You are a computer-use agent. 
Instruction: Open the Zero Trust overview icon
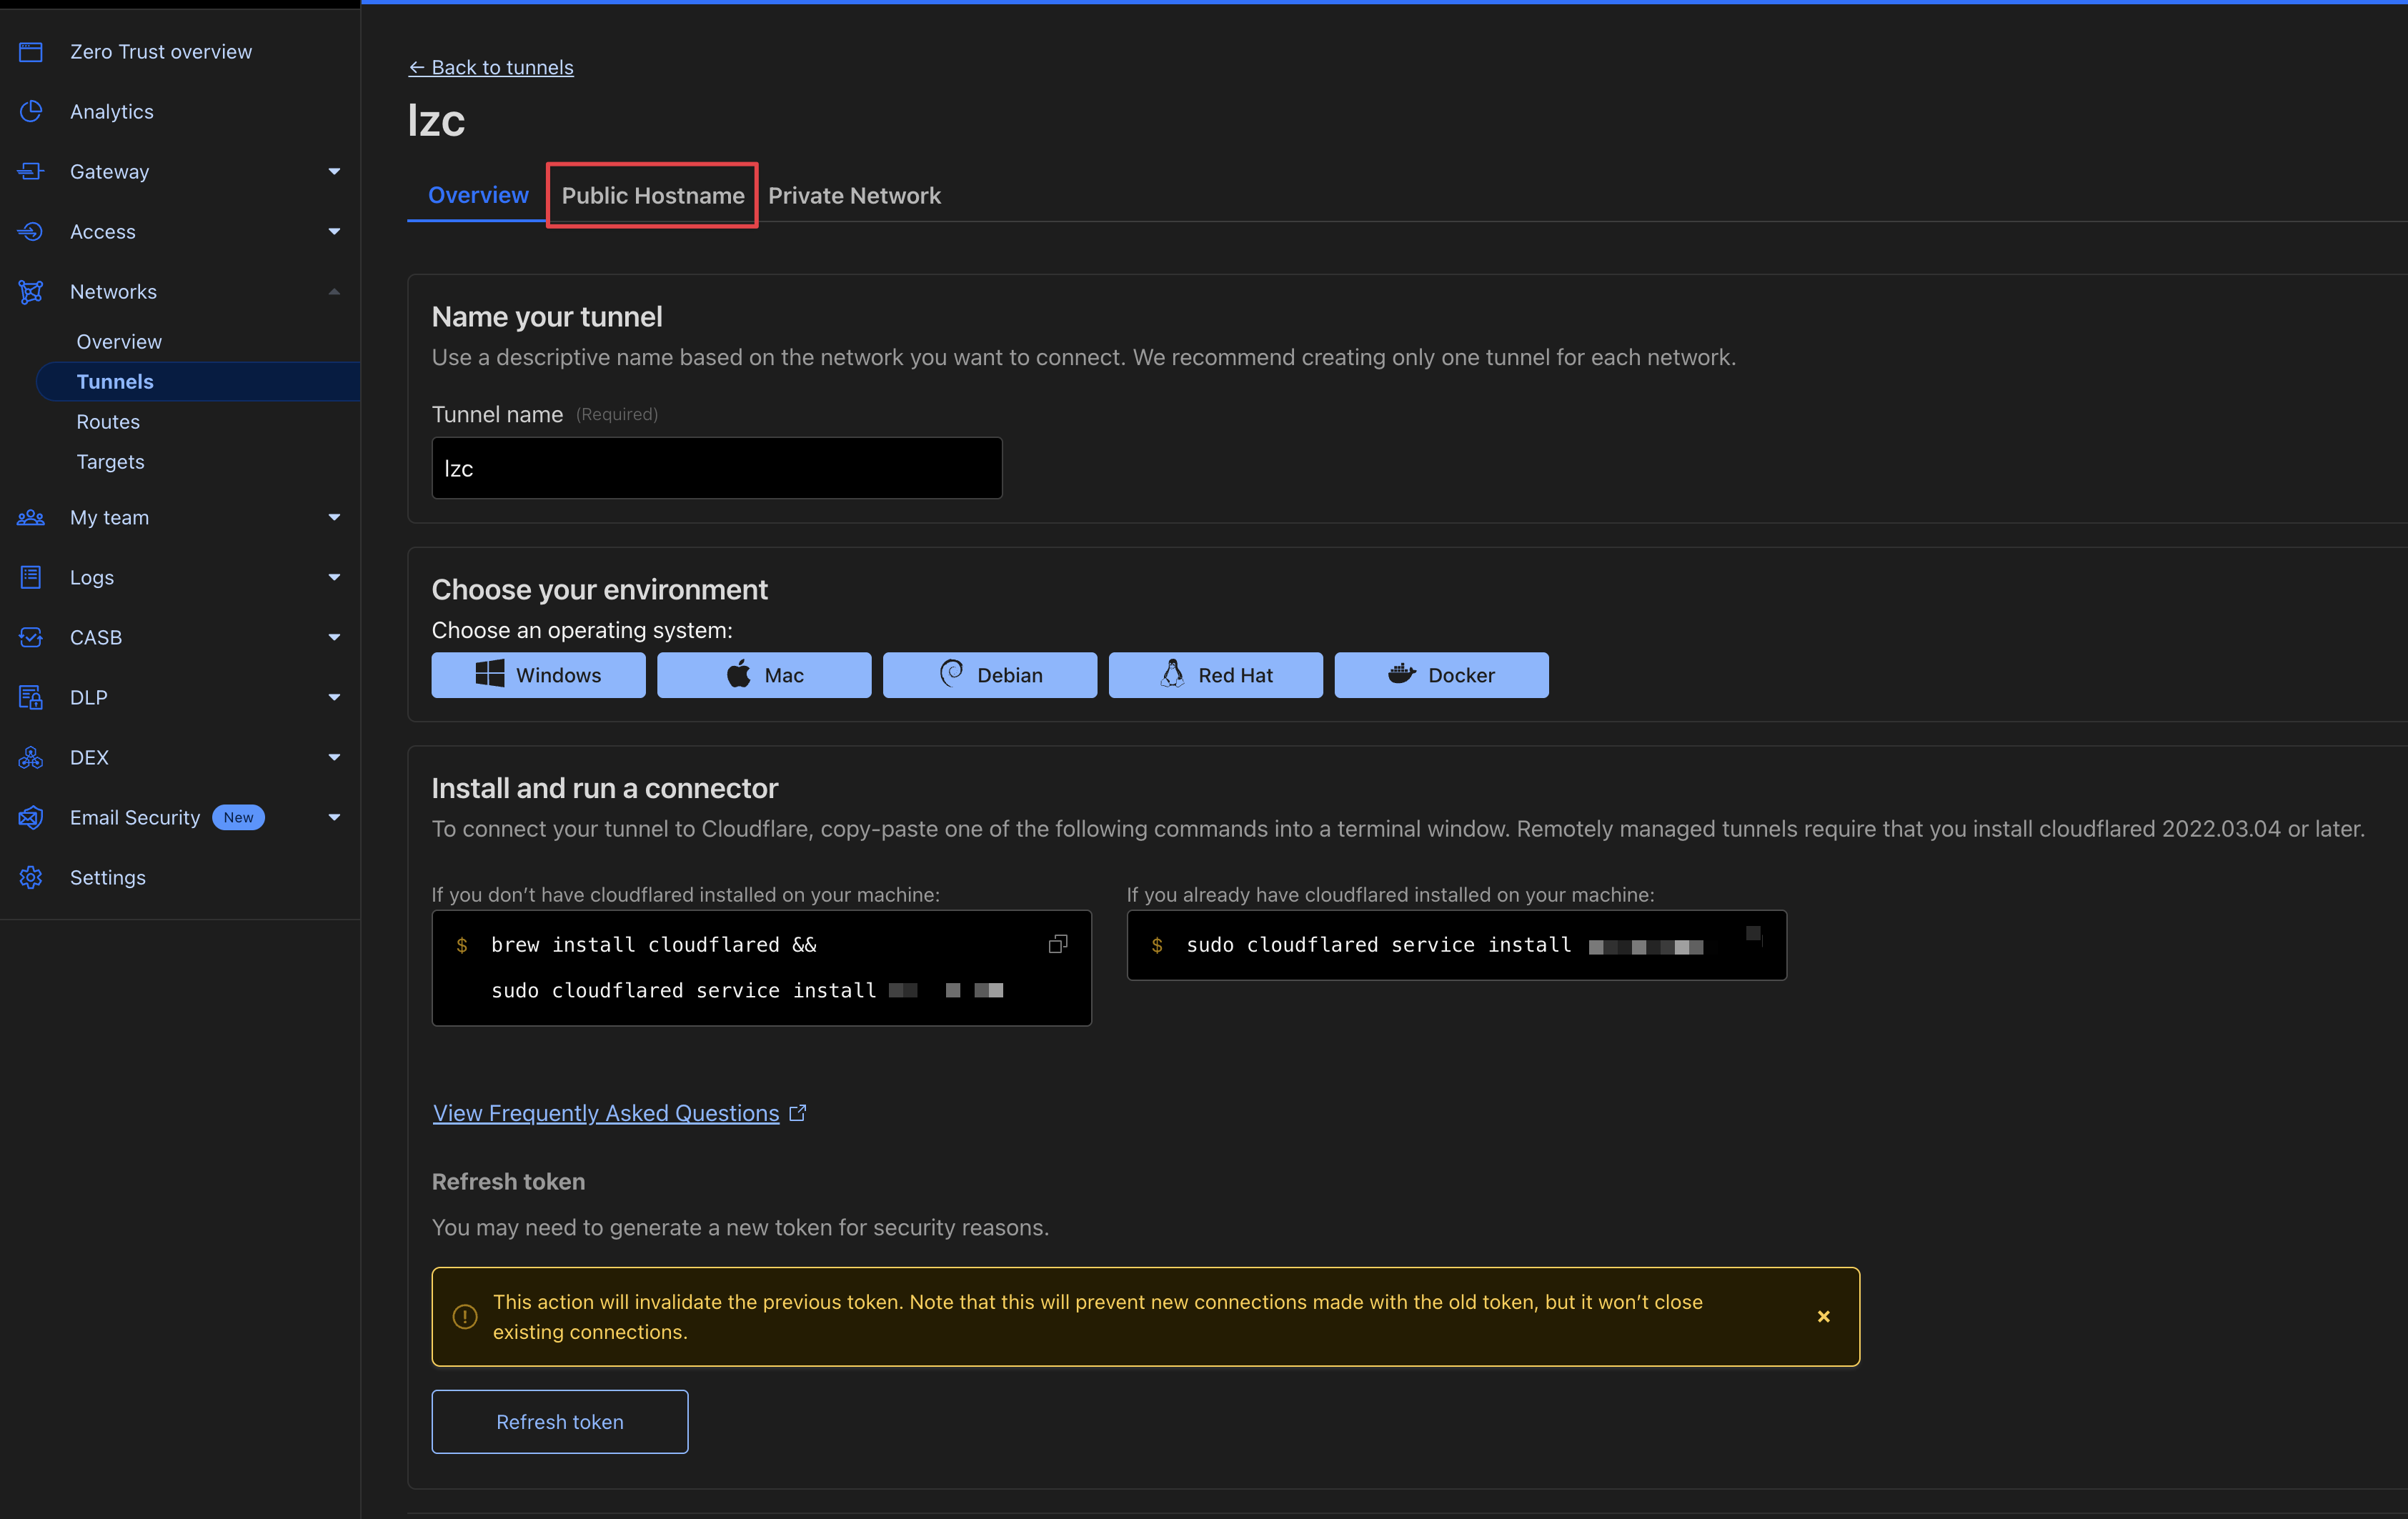[x=31, y=52]
